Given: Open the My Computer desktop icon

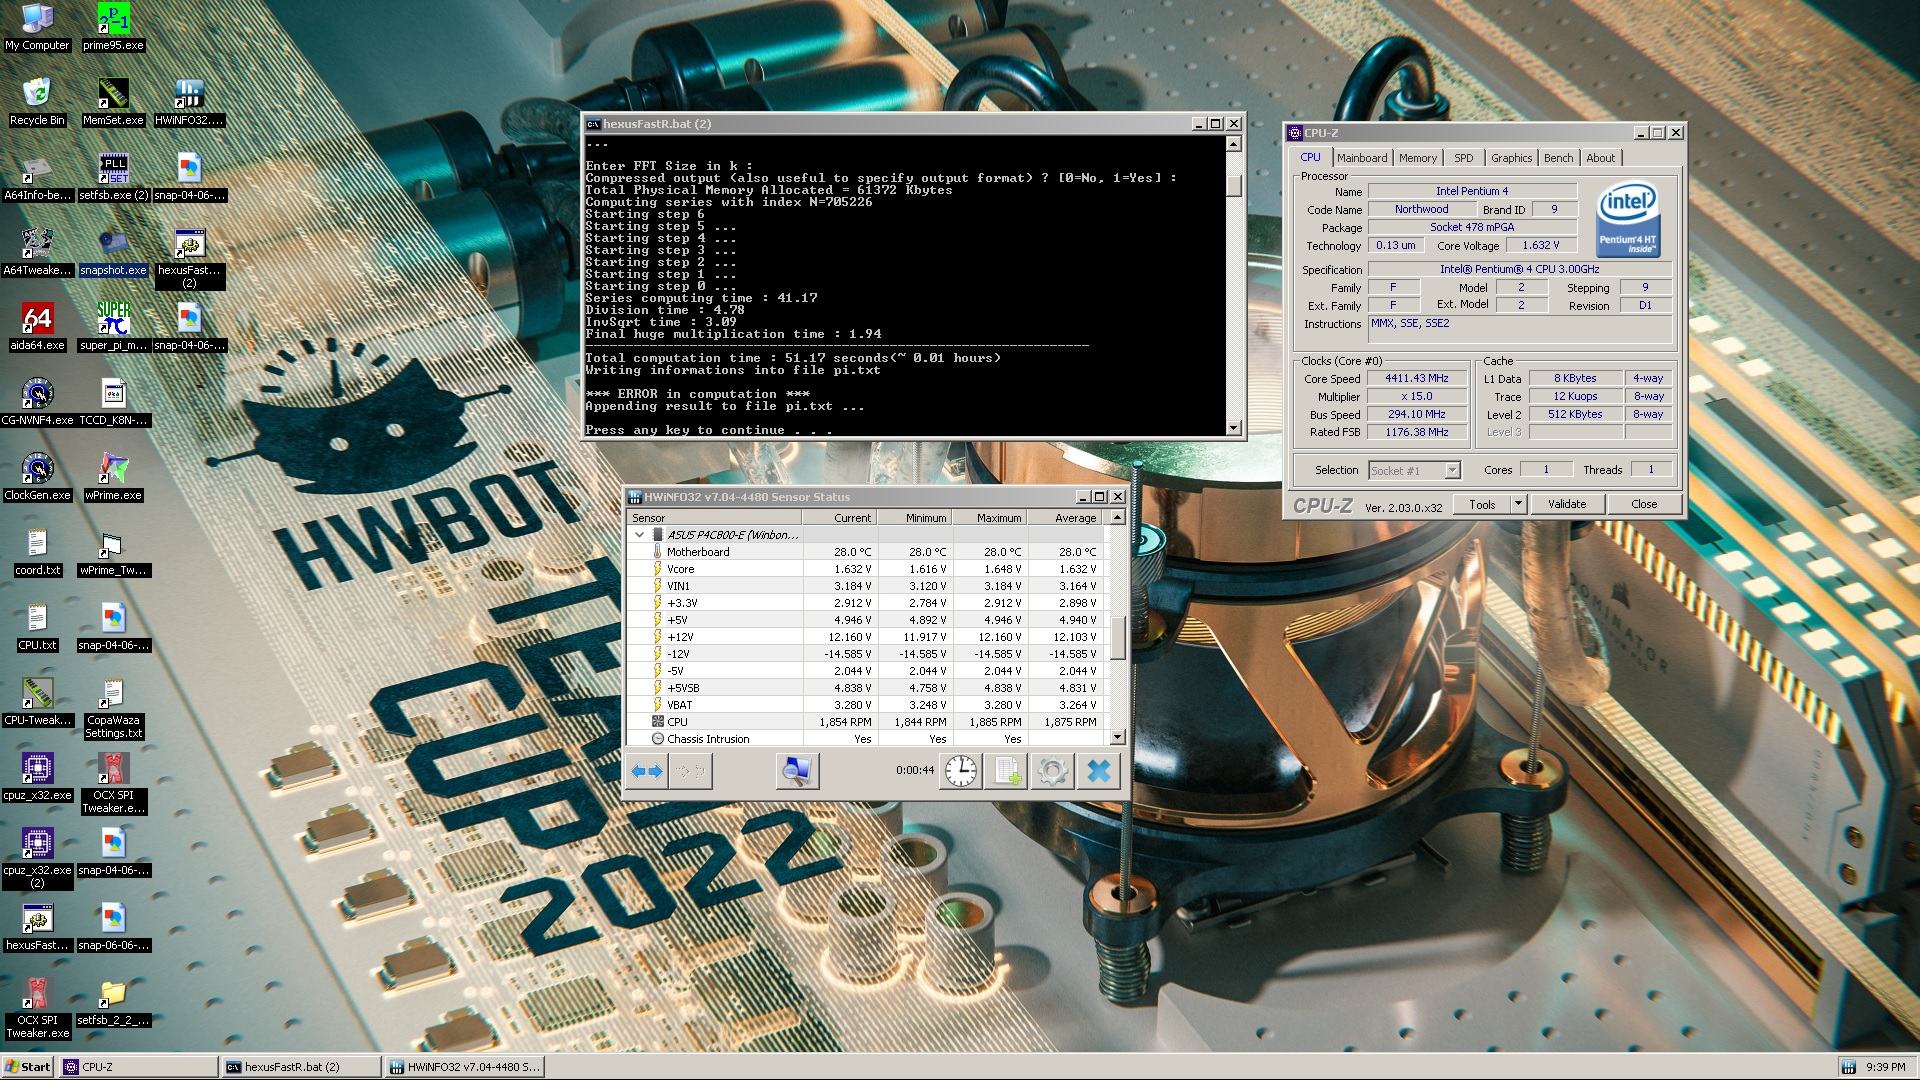Looking at the screenshot, I should point(37,27).
